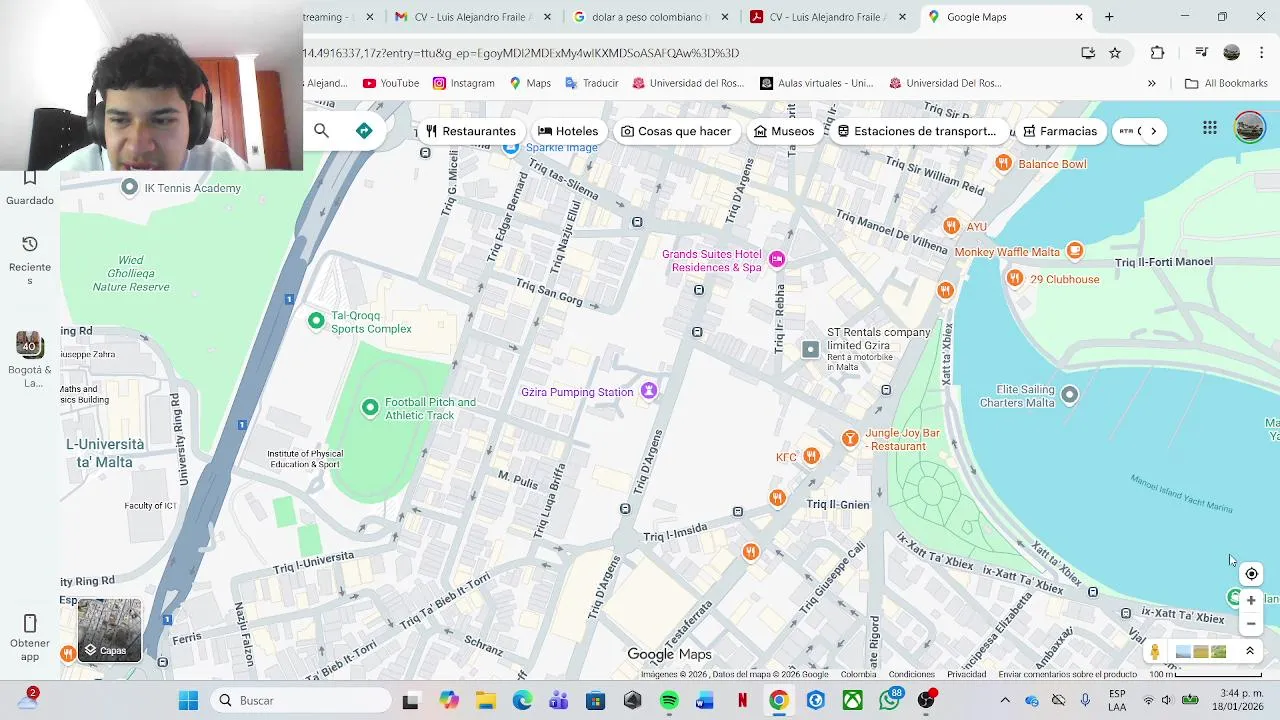Toggle the Capas layers thumbnail
Screen dimensions: 1280x720
110,630
